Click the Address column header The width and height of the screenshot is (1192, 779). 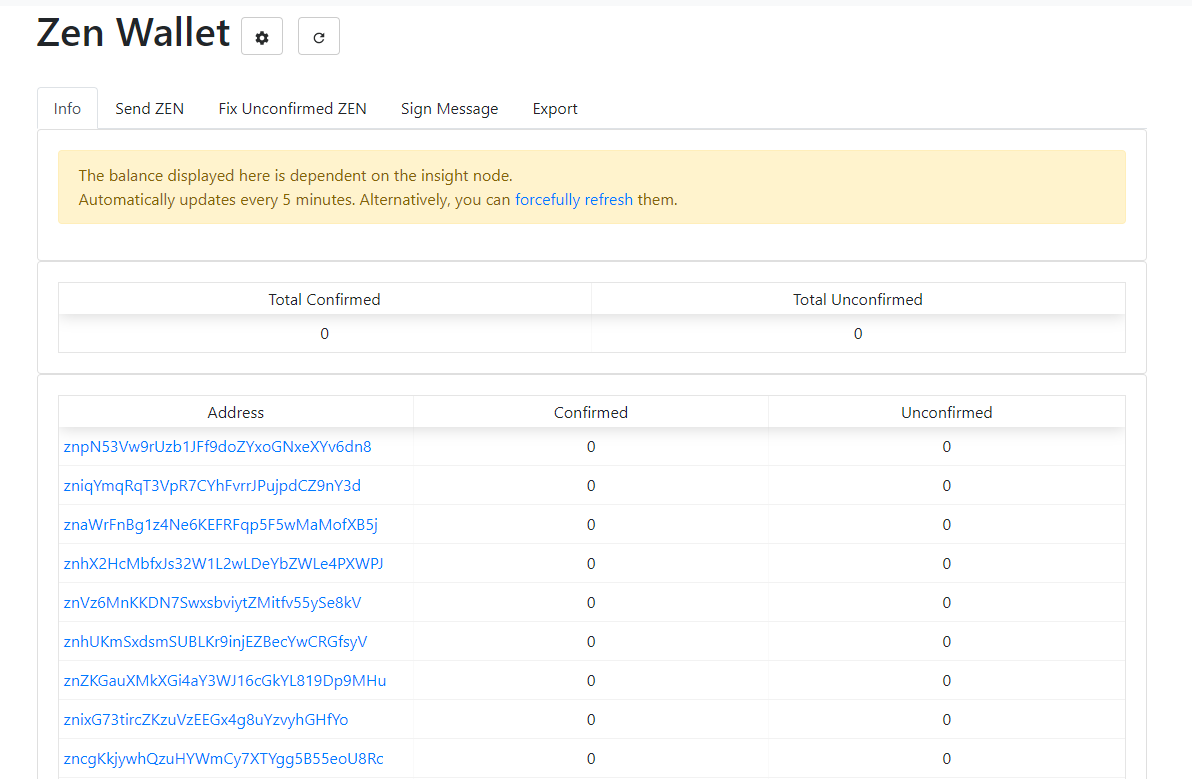(236, 413)
